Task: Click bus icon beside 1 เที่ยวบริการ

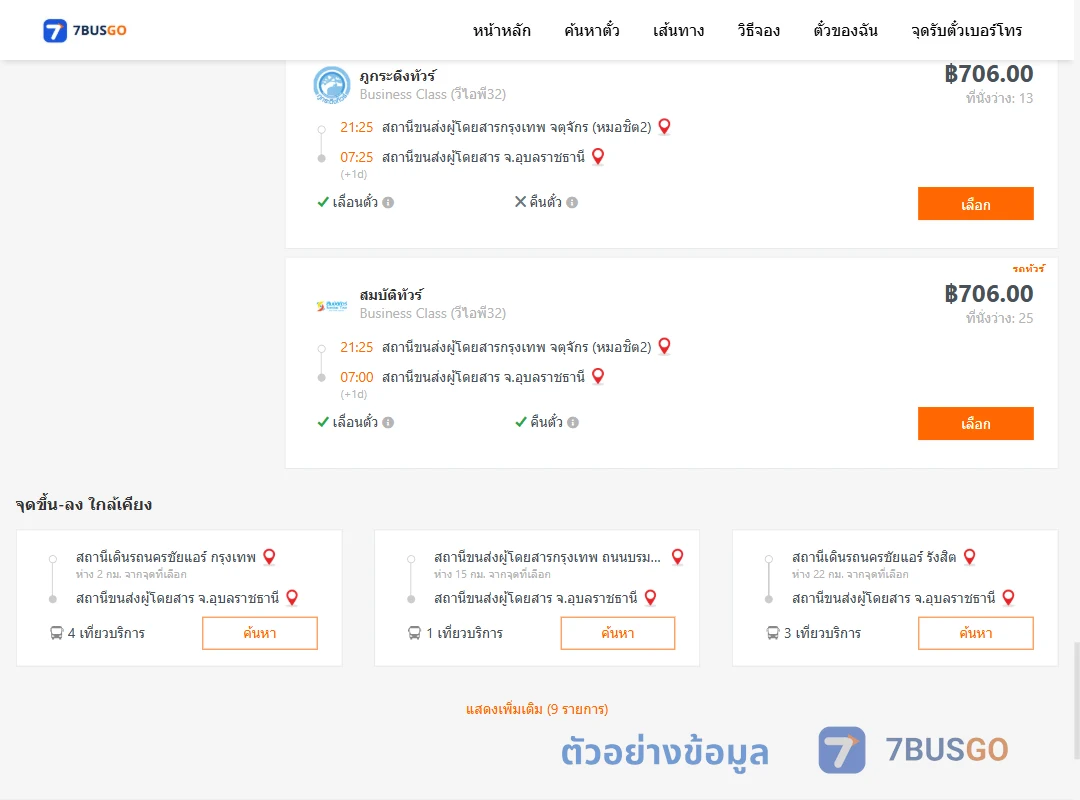Action: tap(414, 633)
